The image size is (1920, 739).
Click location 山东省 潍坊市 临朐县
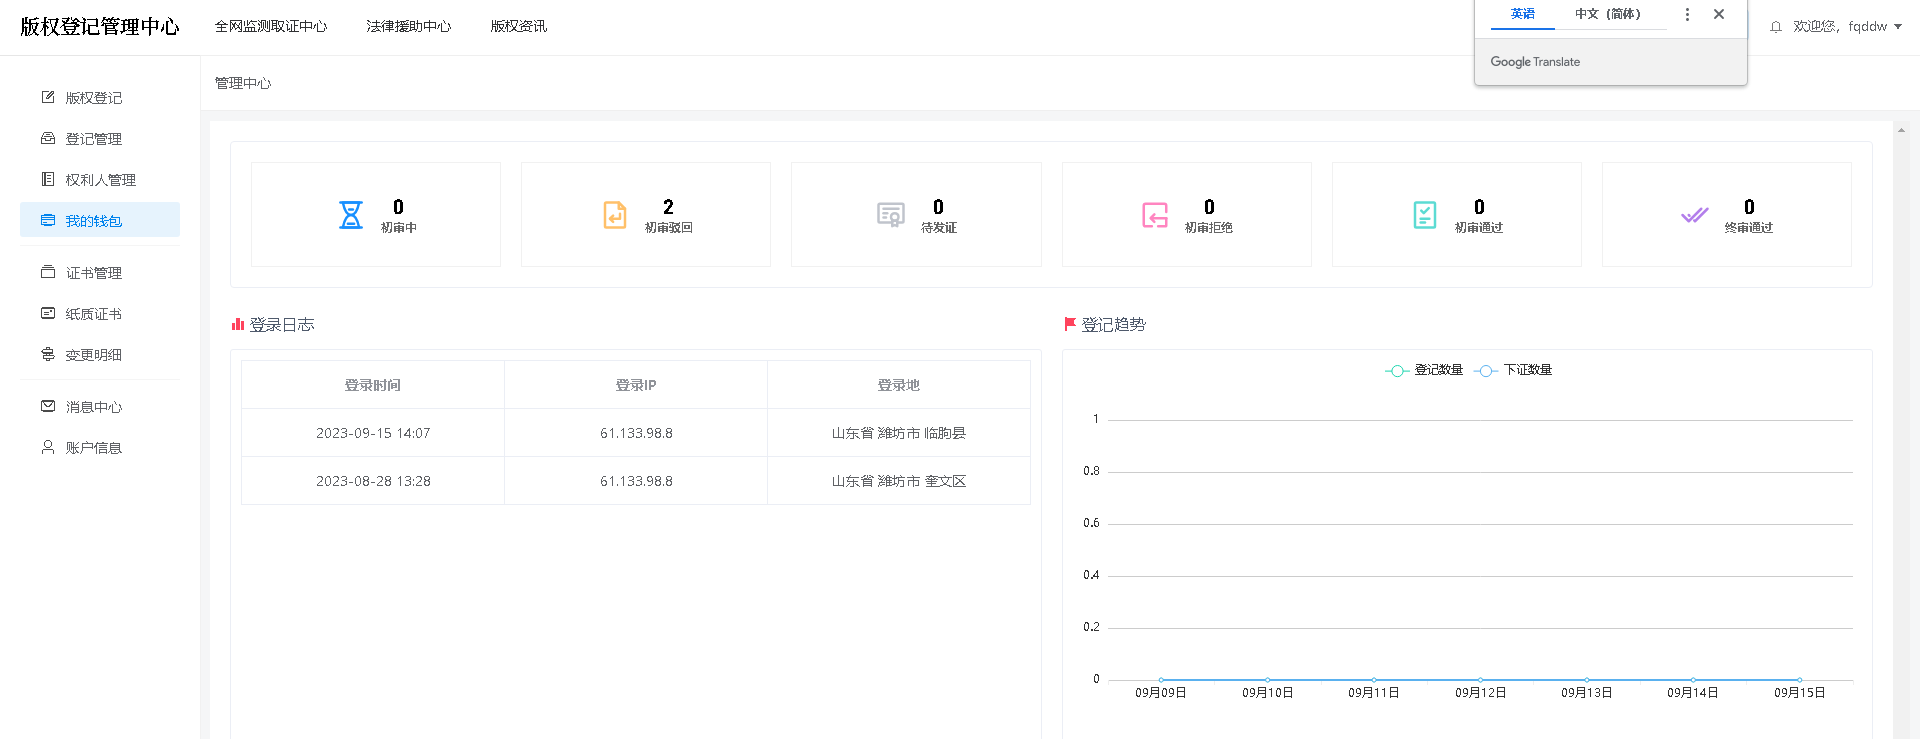point(899,433)
